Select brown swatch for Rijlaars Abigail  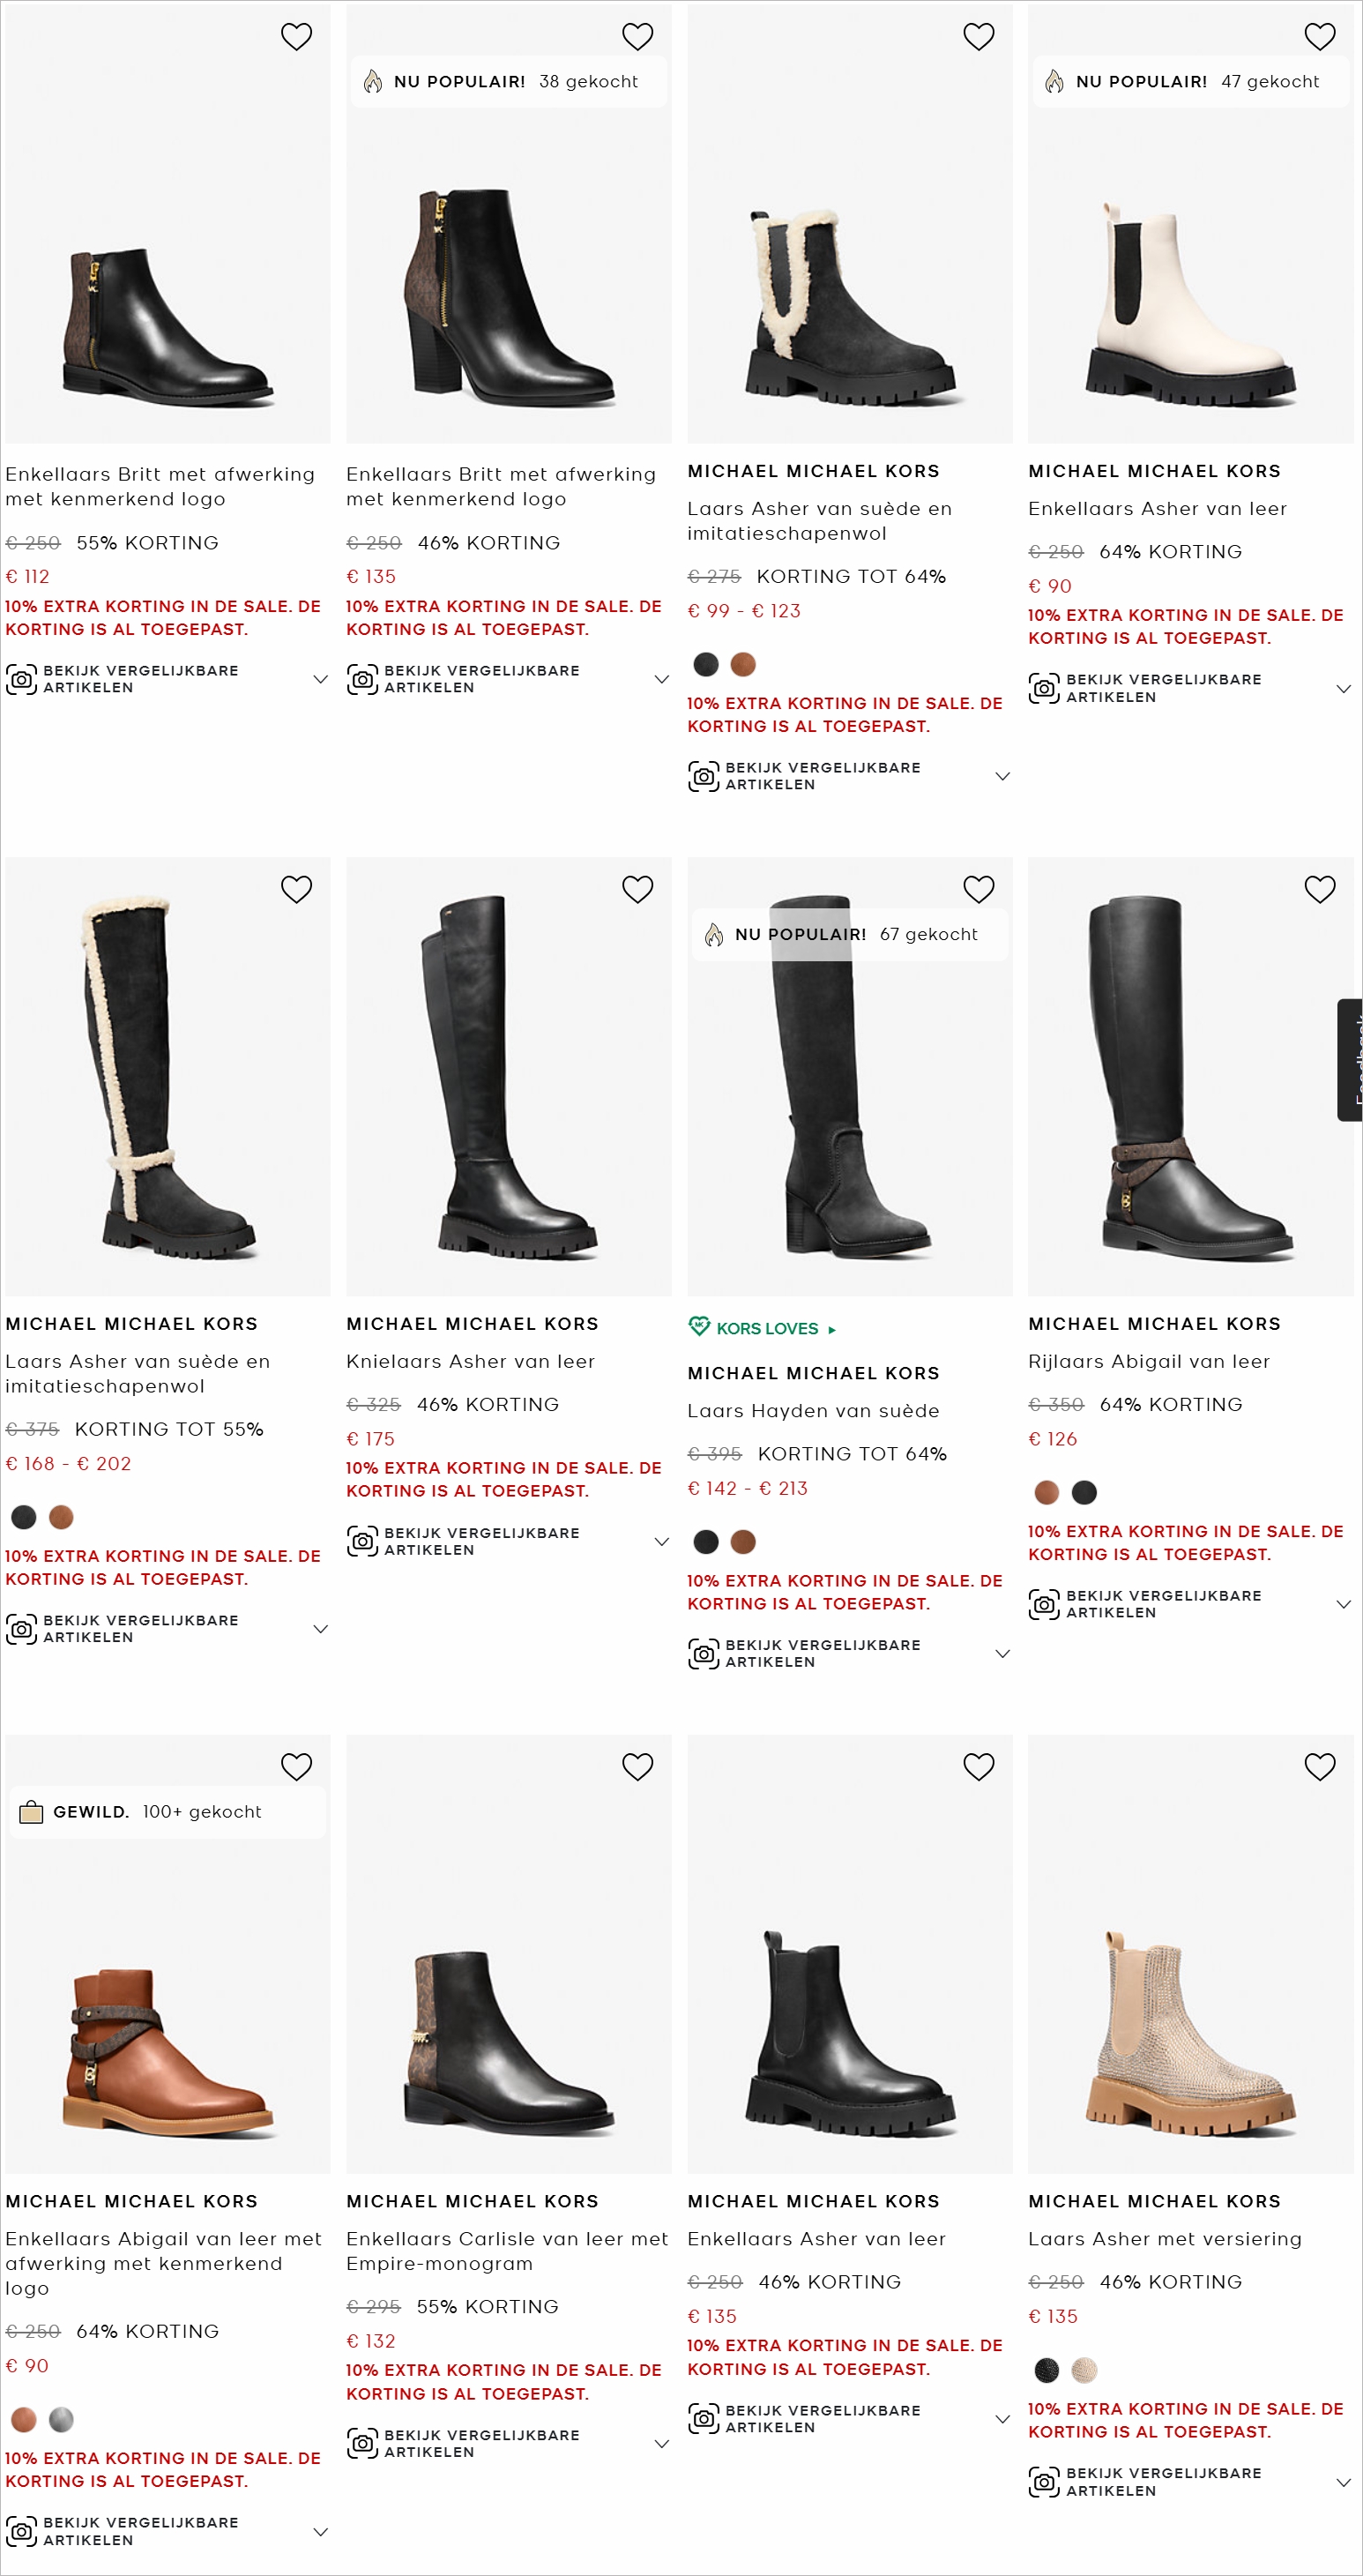click(x=1046, y=1492)
